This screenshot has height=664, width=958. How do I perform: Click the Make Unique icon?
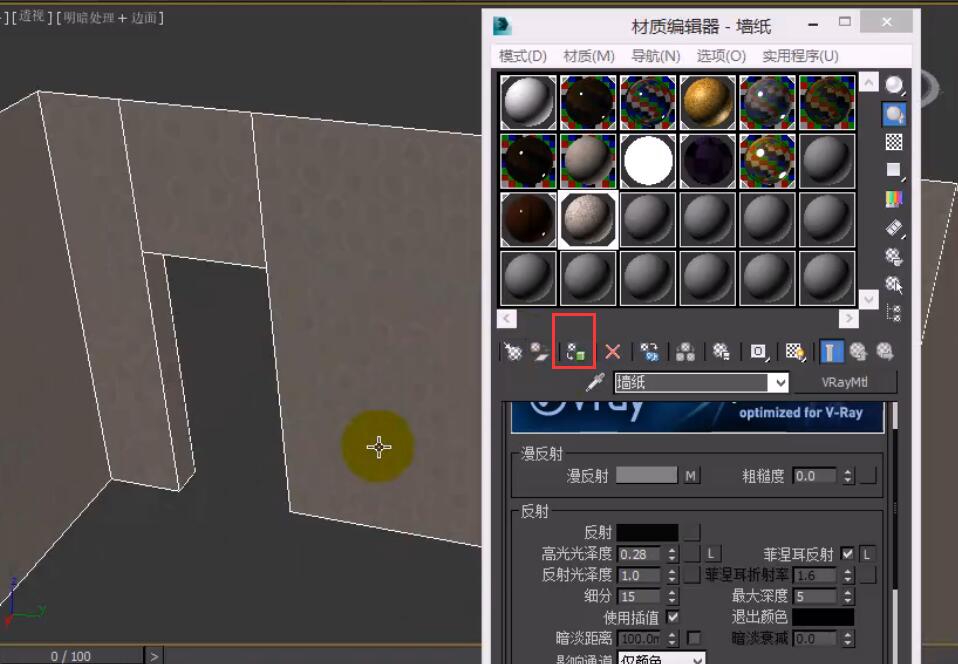tap(685, 352)
